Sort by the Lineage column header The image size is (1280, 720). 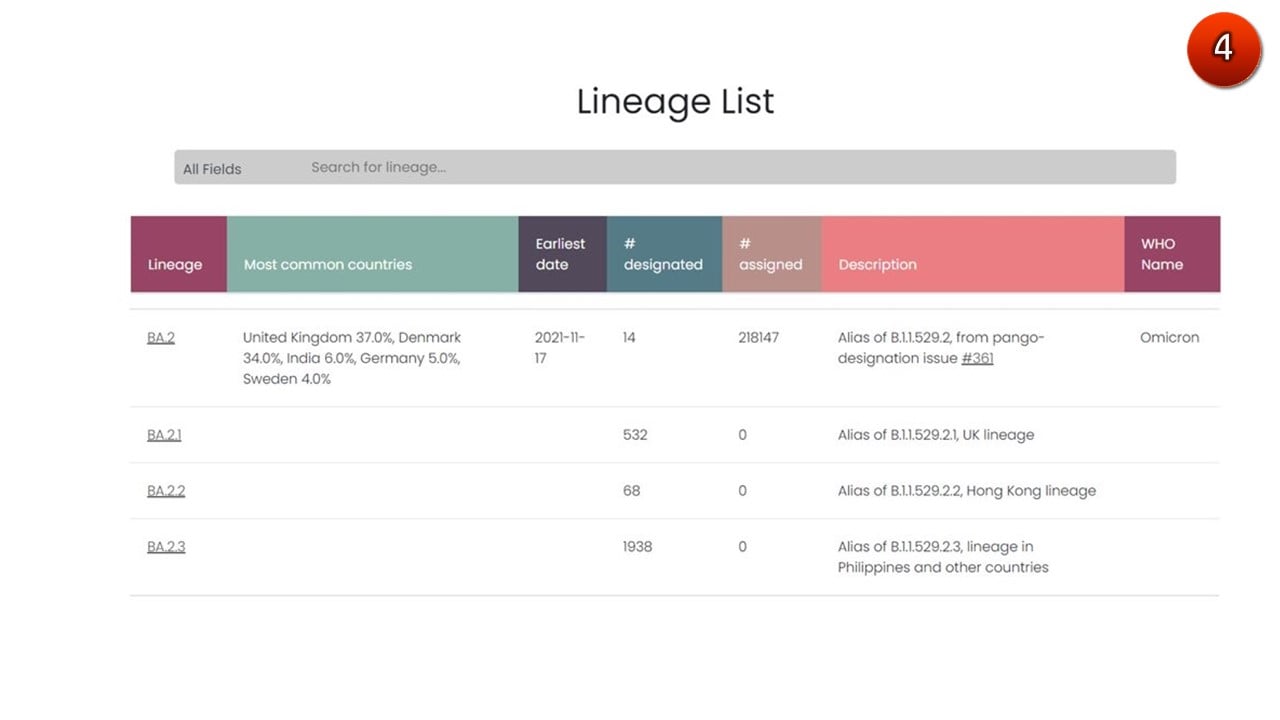coord(179,254)
